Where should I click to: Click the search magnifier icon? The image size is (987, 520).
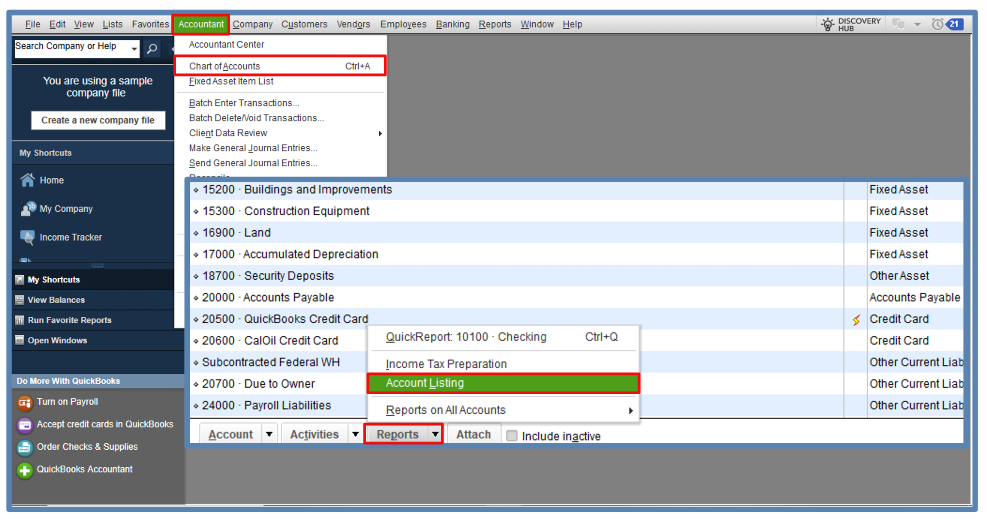click(152, 48)
